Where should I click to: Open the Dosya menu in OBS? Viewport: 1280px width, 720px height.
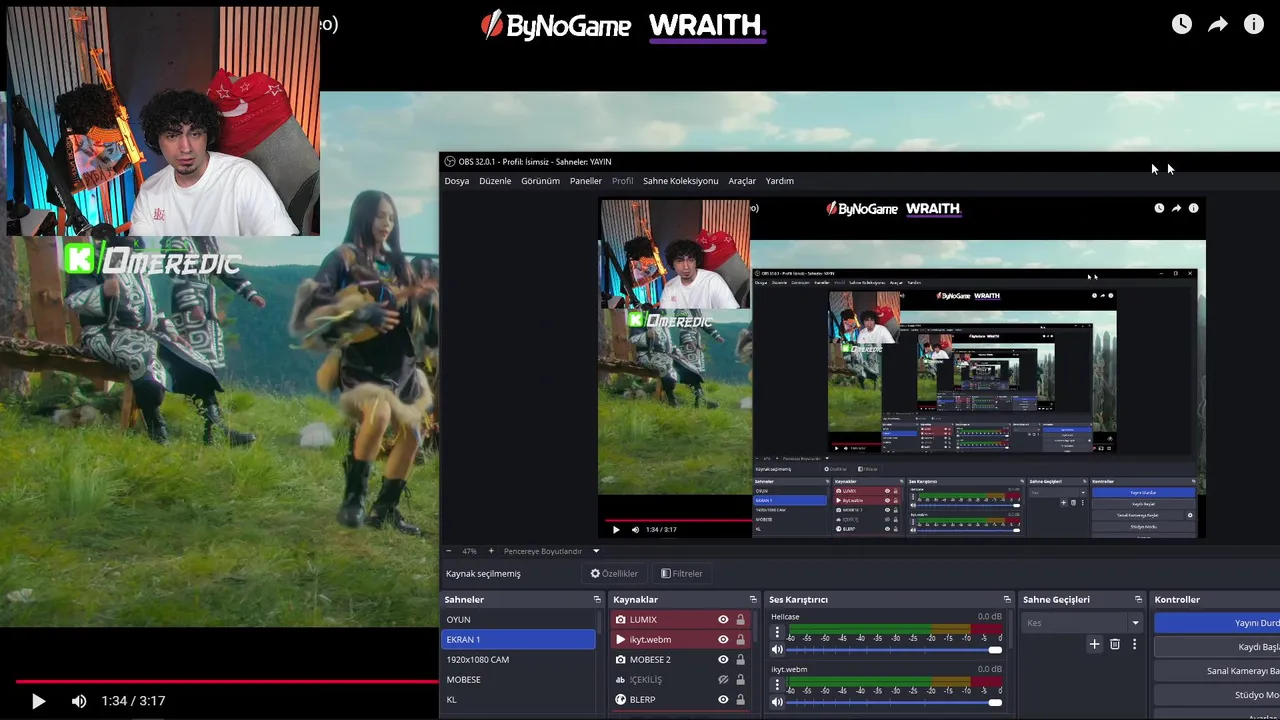[x=457, y=181]
